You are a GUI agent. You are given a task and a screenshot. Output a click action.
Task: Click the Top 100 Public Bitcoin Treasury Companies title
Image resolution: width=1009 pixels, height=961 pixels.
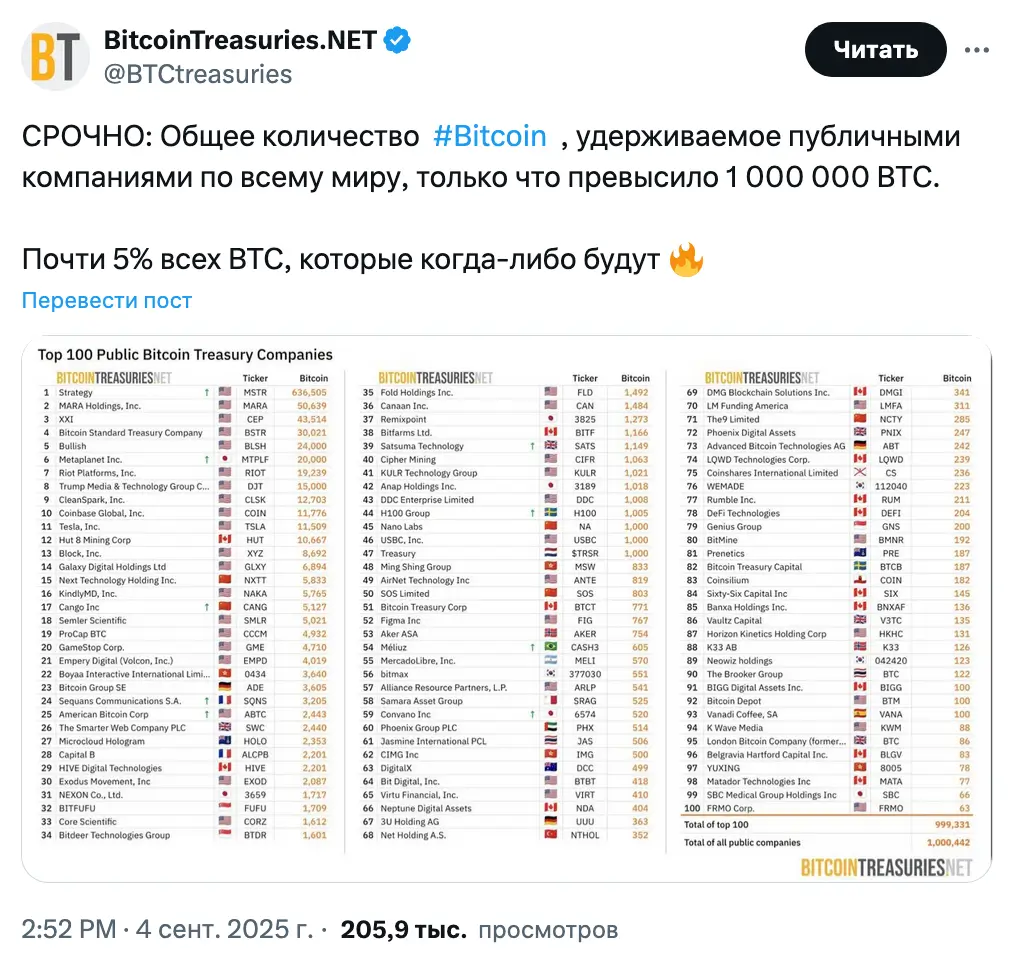pyautogui.click(x=185, y=355)
